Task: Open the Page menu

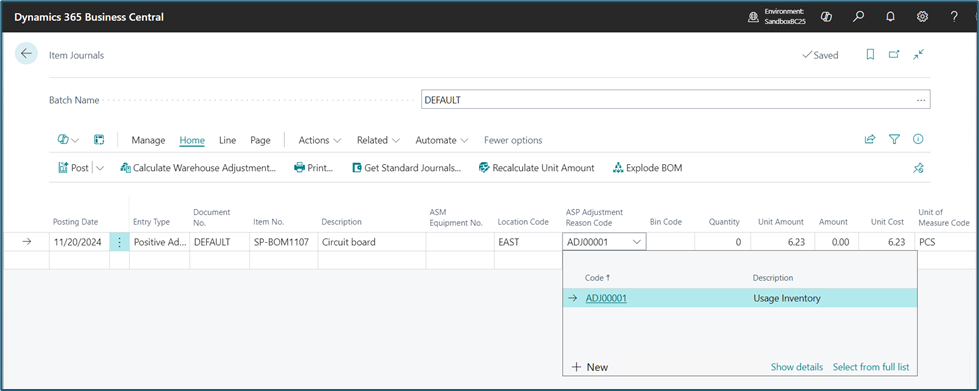Action: tap(260, 140)
